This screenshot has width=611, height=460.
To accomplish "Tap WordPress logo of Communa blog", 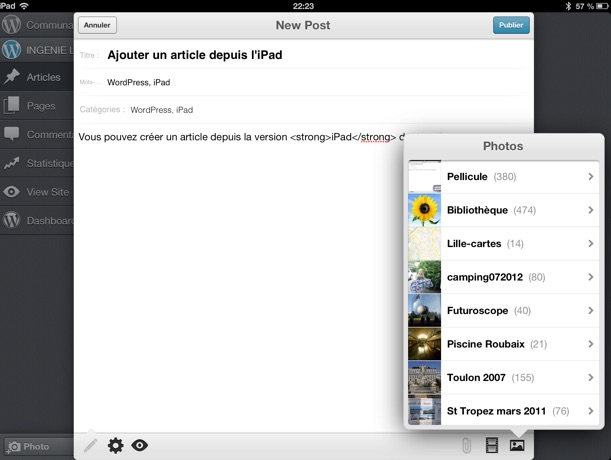I will pyautogui.click(x=11, y=25).
